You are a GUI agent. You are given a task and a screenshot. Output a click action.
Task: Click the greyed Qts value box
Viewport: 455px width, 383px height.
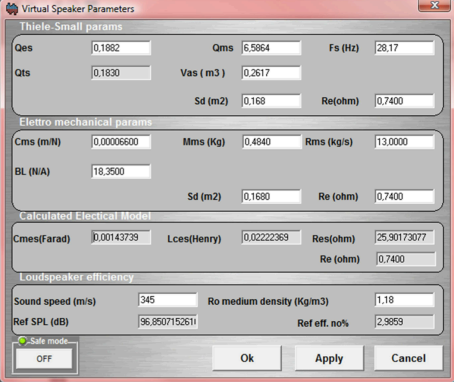(121, 73)
